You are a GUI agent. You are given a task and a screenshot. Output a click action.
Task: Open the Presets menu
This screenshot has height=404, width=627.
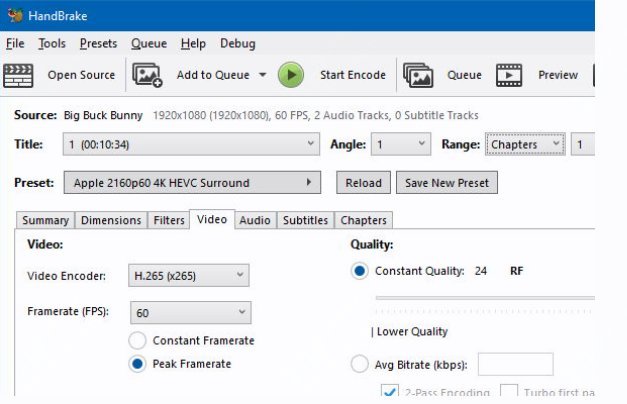98,44
